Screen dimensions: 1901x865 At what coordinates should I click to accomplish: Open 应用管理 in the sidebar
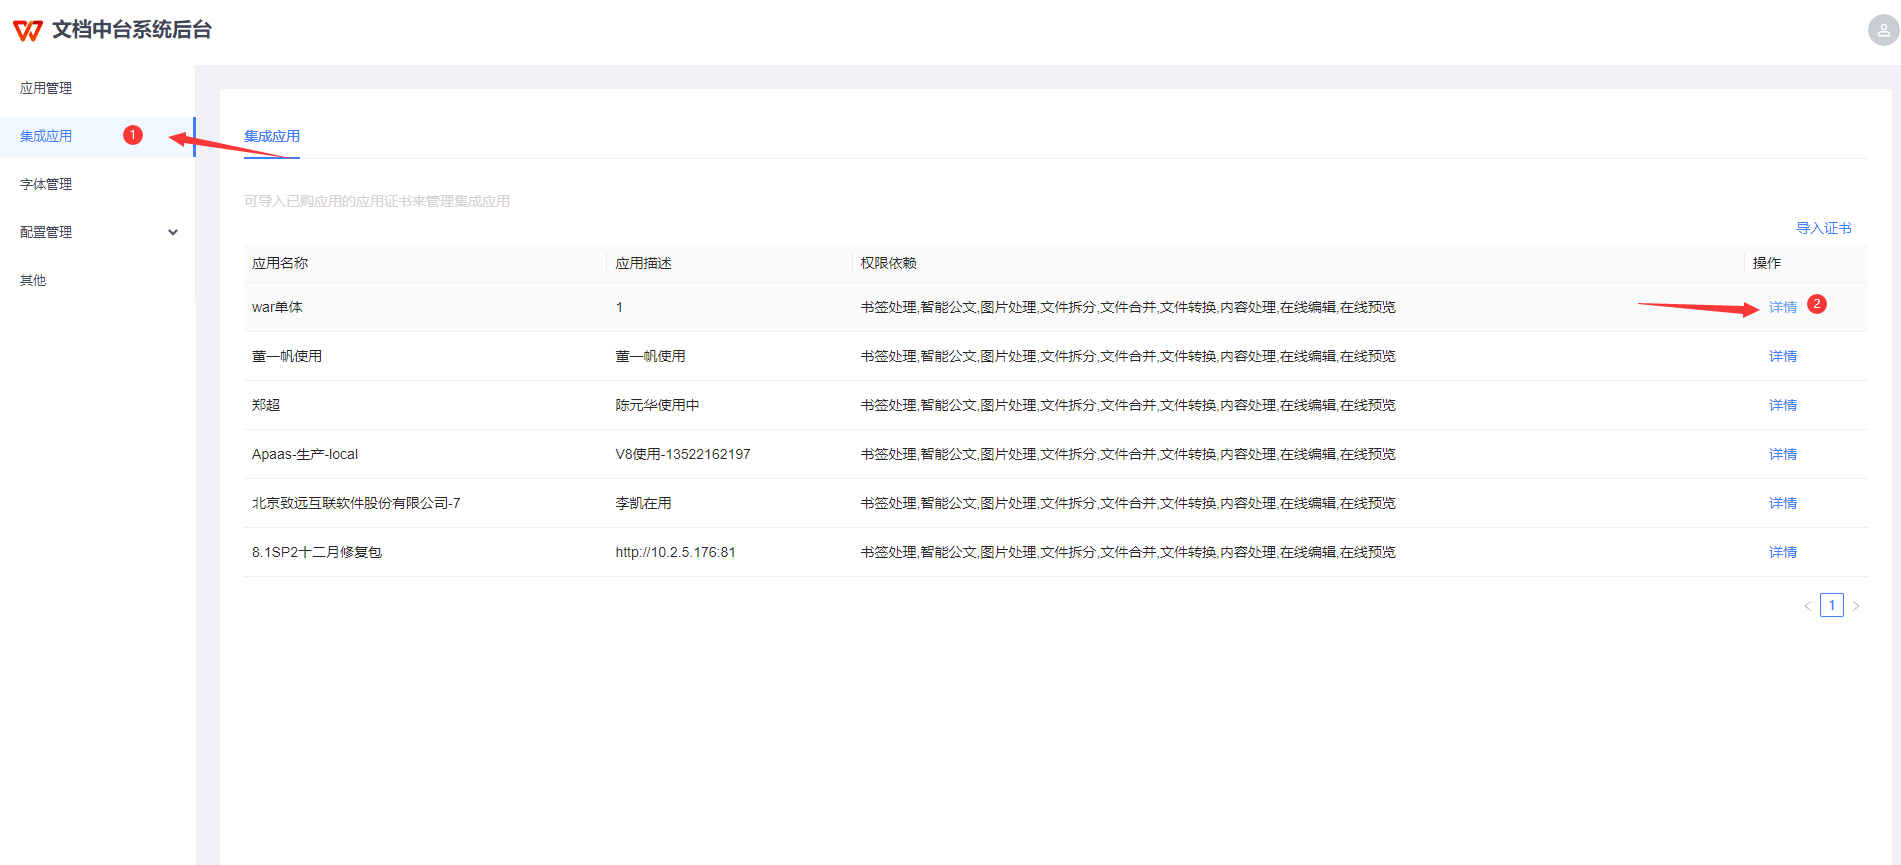46,88
